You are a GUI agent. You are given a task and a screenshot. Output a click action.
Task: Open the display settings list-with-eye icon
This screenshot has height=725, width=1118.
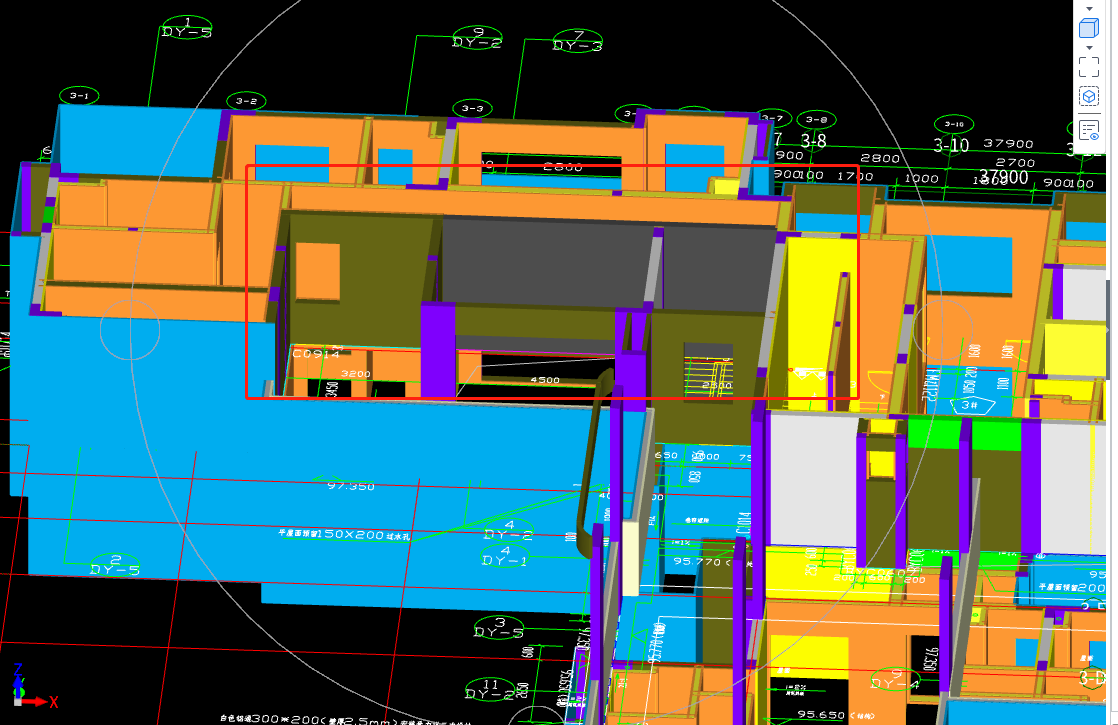click(x=1089, y=130)
